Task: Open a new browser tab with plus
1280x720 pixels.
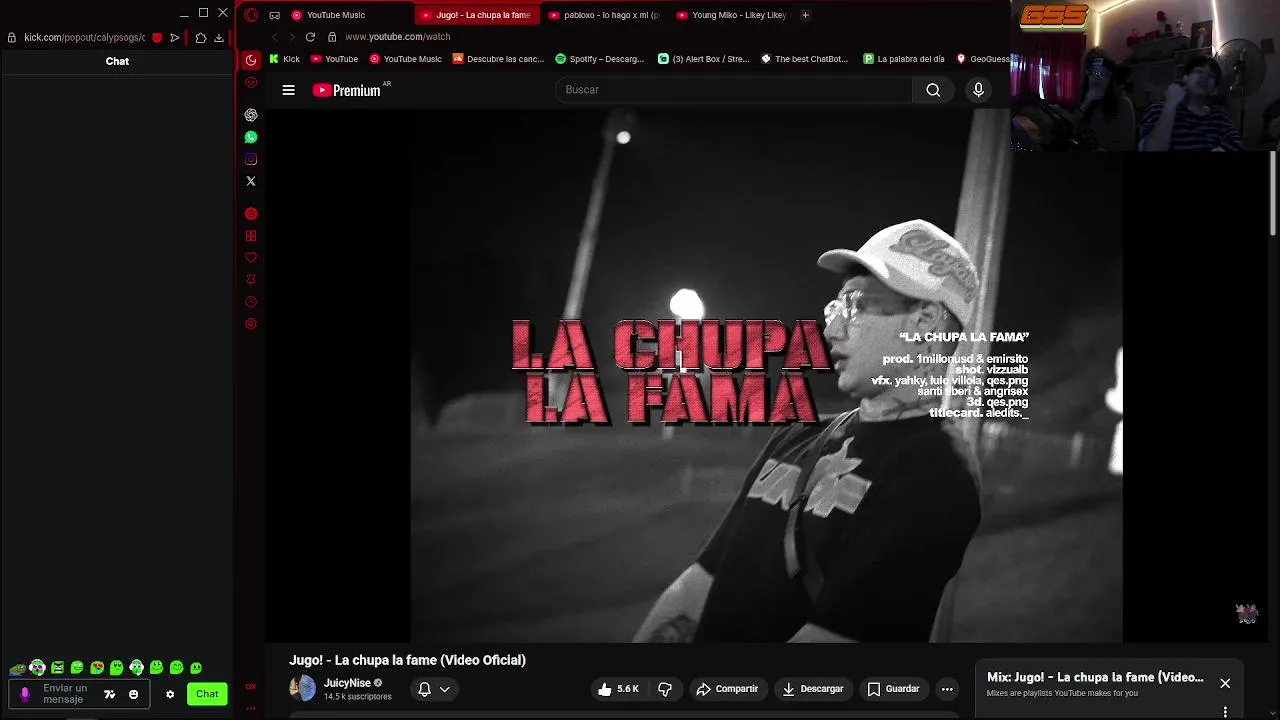Action: [x=805, y=15]
